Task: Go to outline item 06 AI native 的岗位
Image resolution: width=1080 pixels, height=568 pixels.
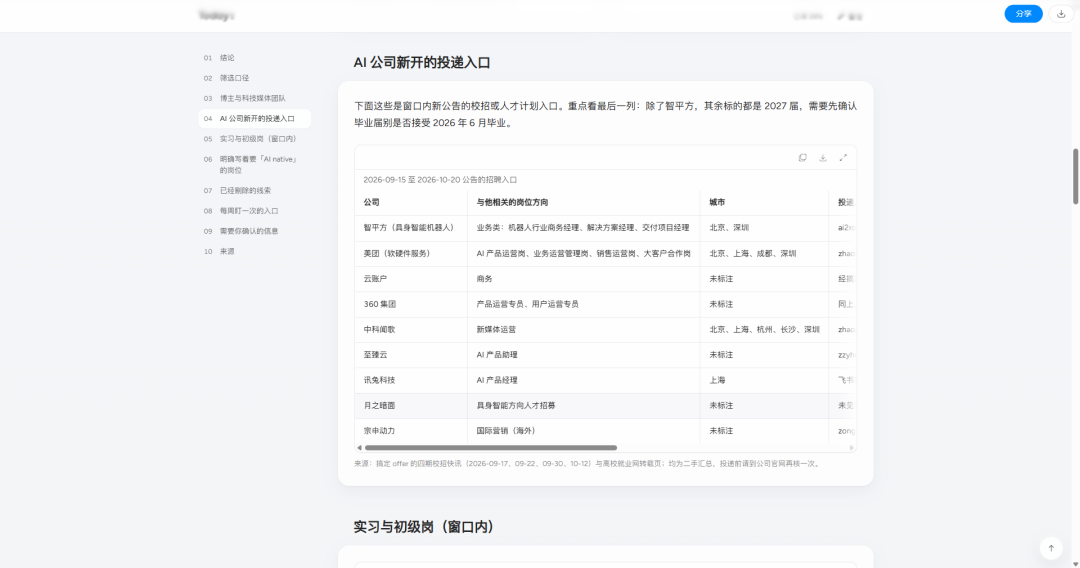Action: pyautogui.click(x=254, y=165)
